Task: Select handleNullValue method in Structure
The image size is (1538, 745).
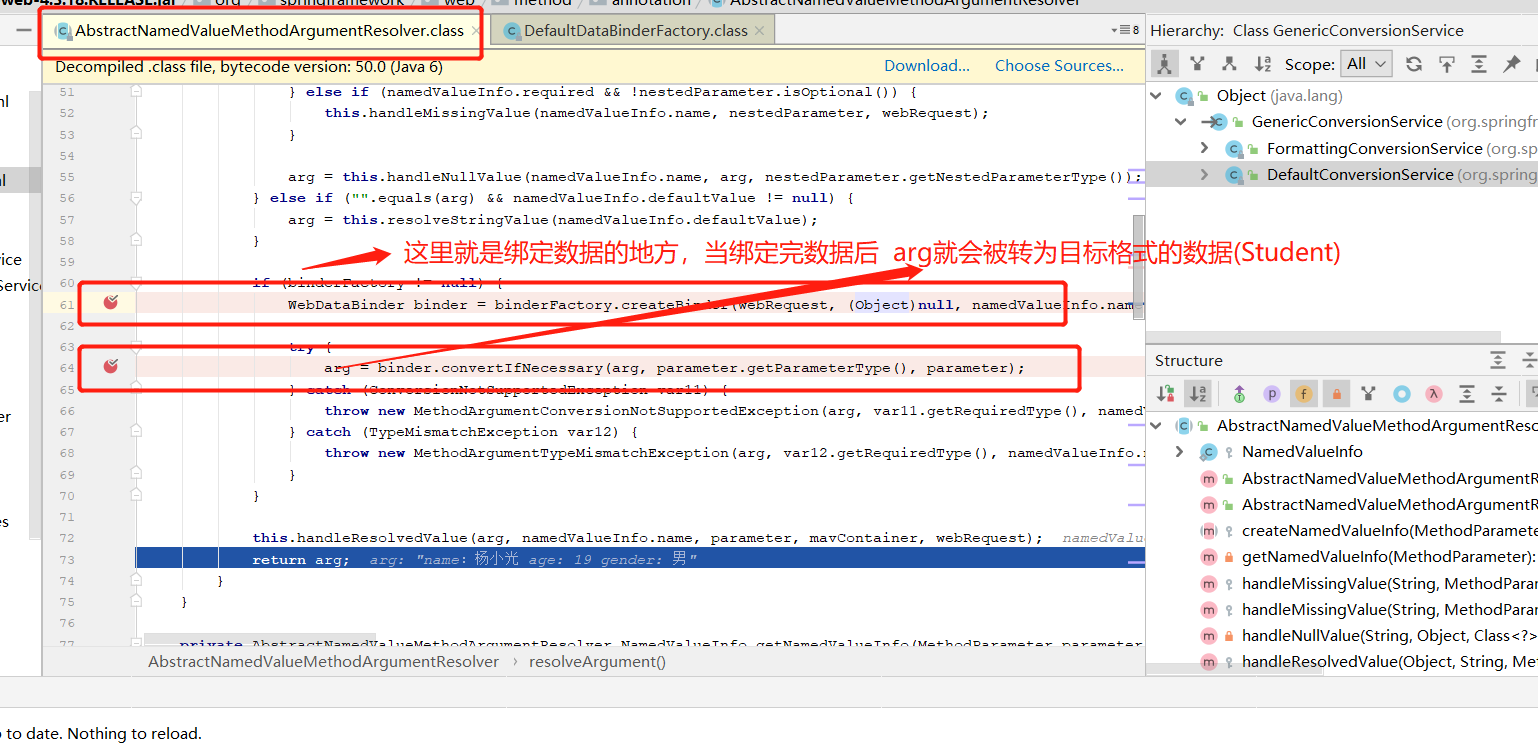Action: [1389, 635]
